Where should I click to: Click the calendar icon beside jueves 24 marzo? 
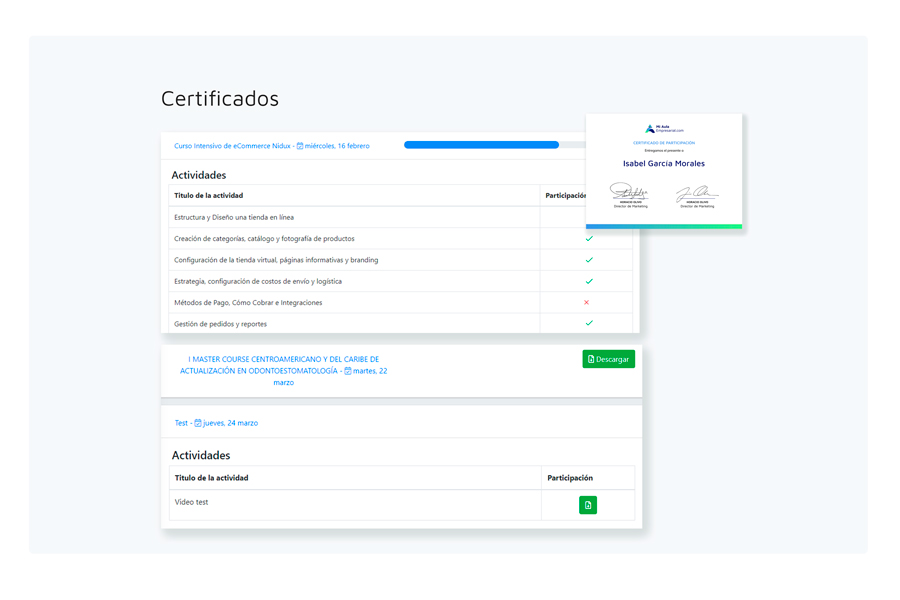197,422
